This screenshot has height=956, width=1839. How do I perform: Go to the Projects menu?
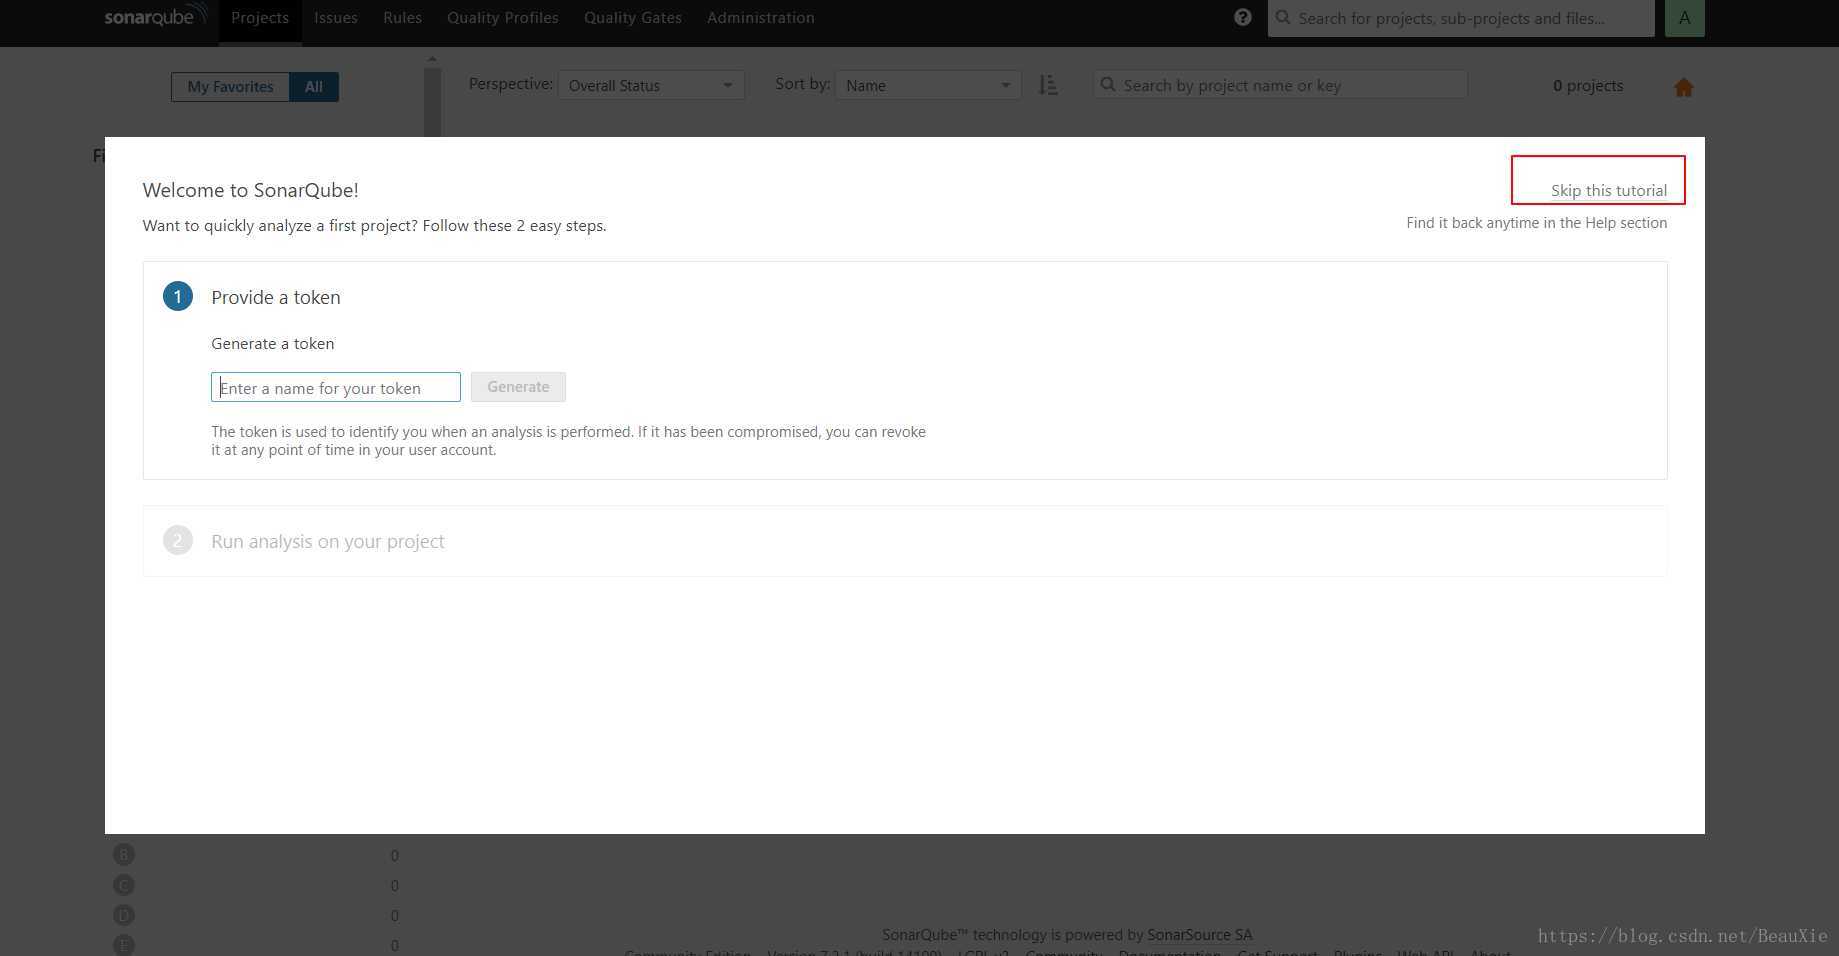tap(260, 18)
